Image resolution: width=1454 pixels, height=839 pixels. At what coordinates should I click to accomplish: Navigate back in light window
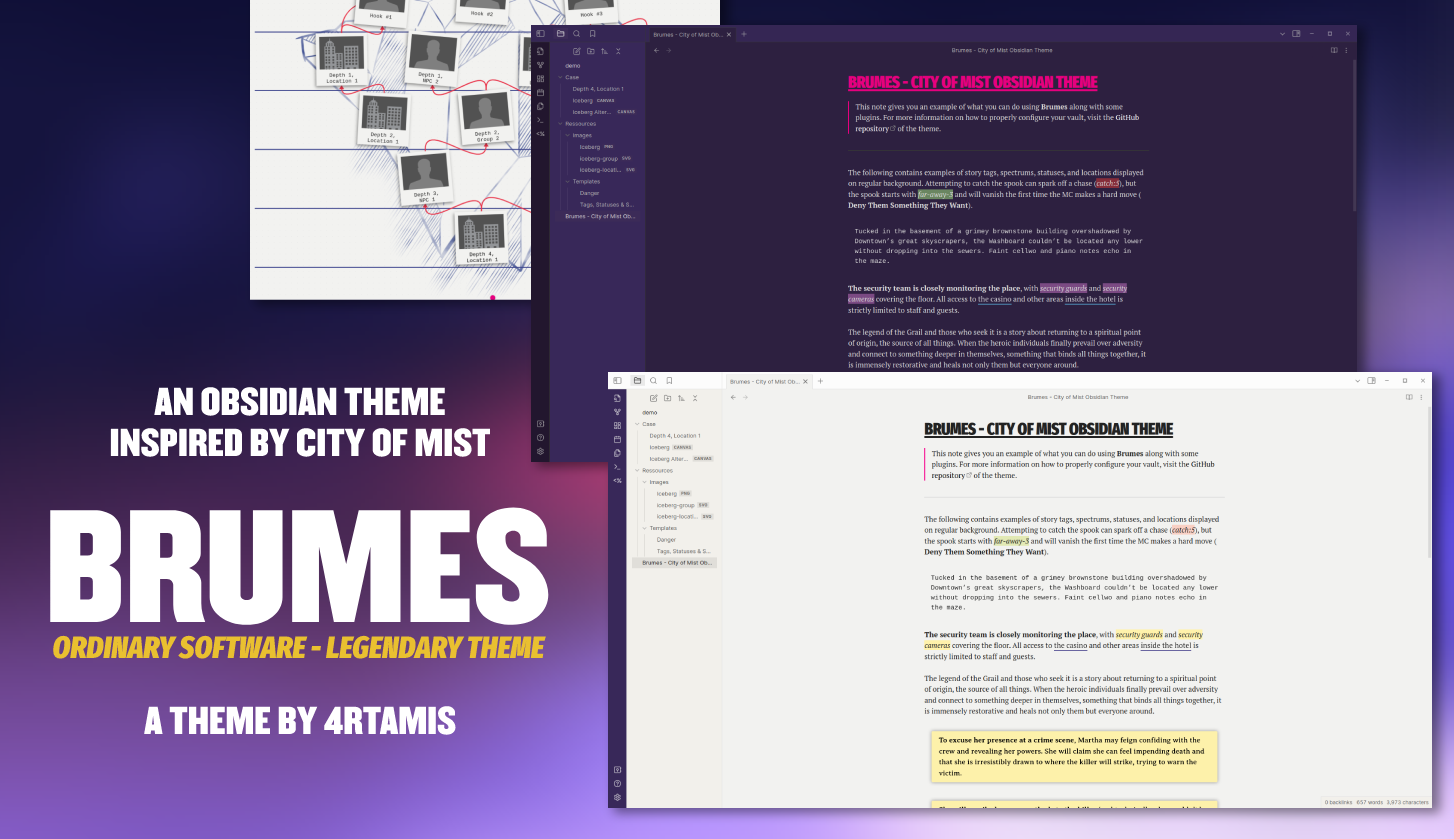point(733,397)
